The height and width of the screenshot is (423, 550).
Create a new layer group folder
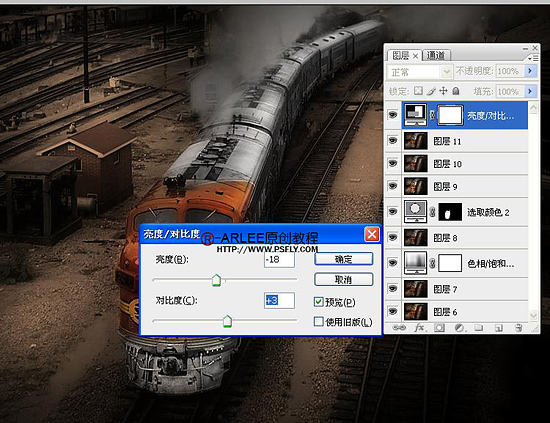pos(479,328)
